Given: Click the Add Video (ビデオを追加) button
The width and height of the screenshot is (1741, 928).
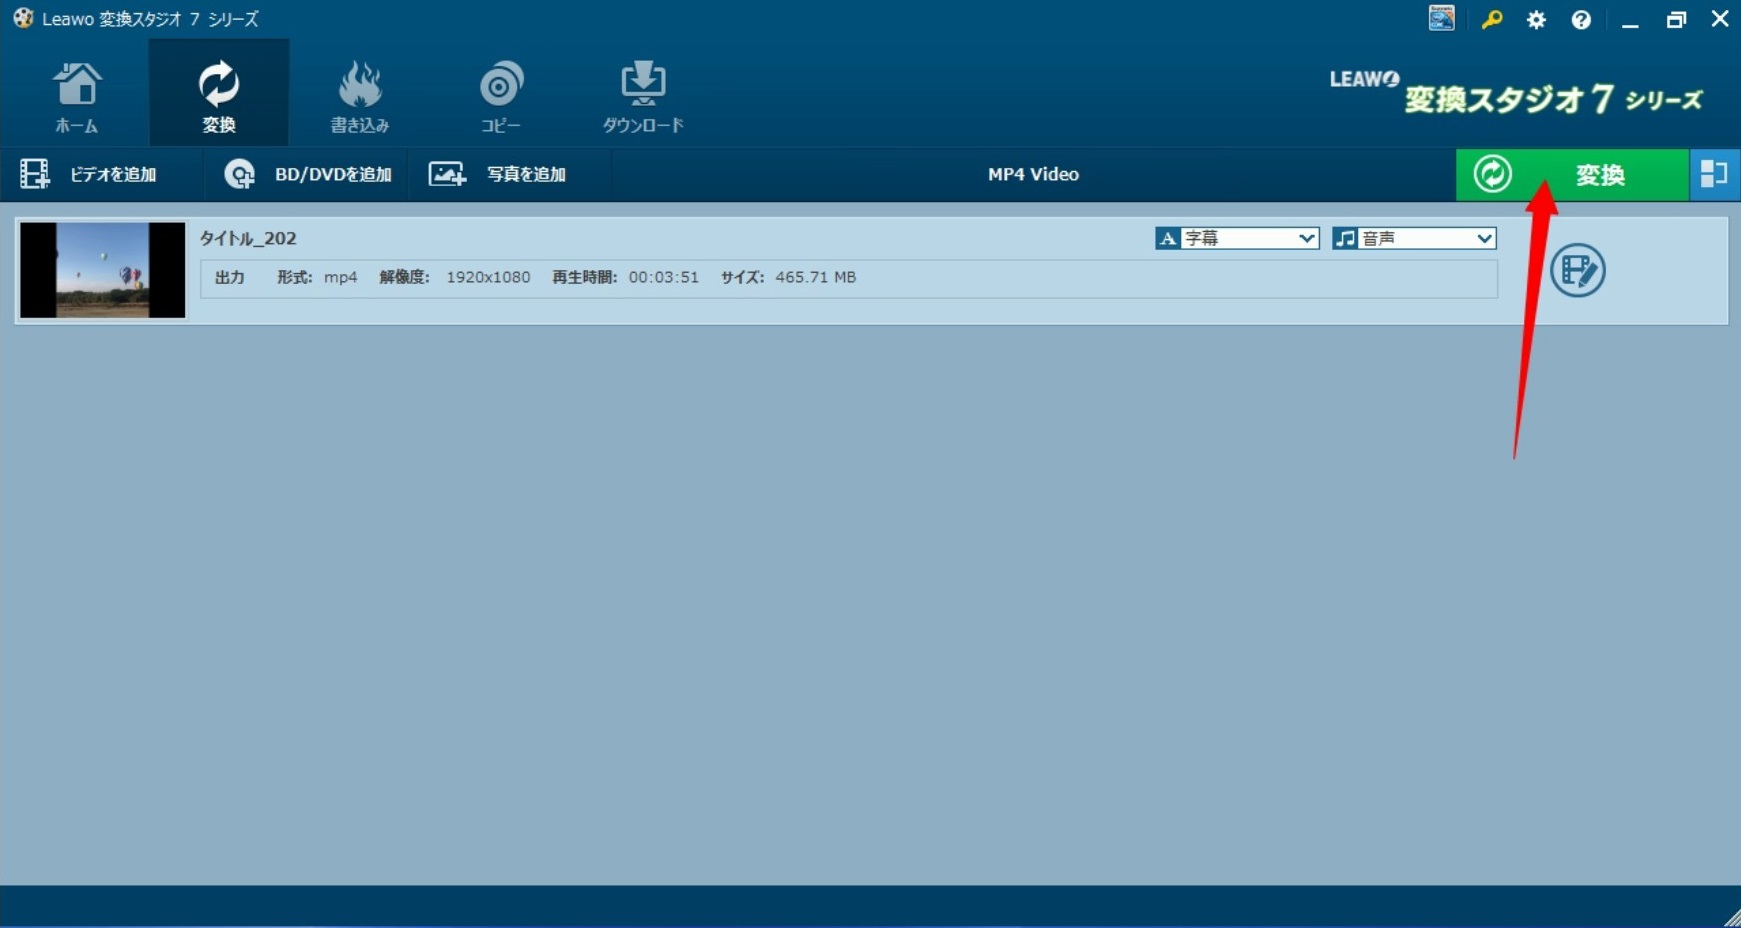Looking at the screenshot, I should [x=90, y=174].
